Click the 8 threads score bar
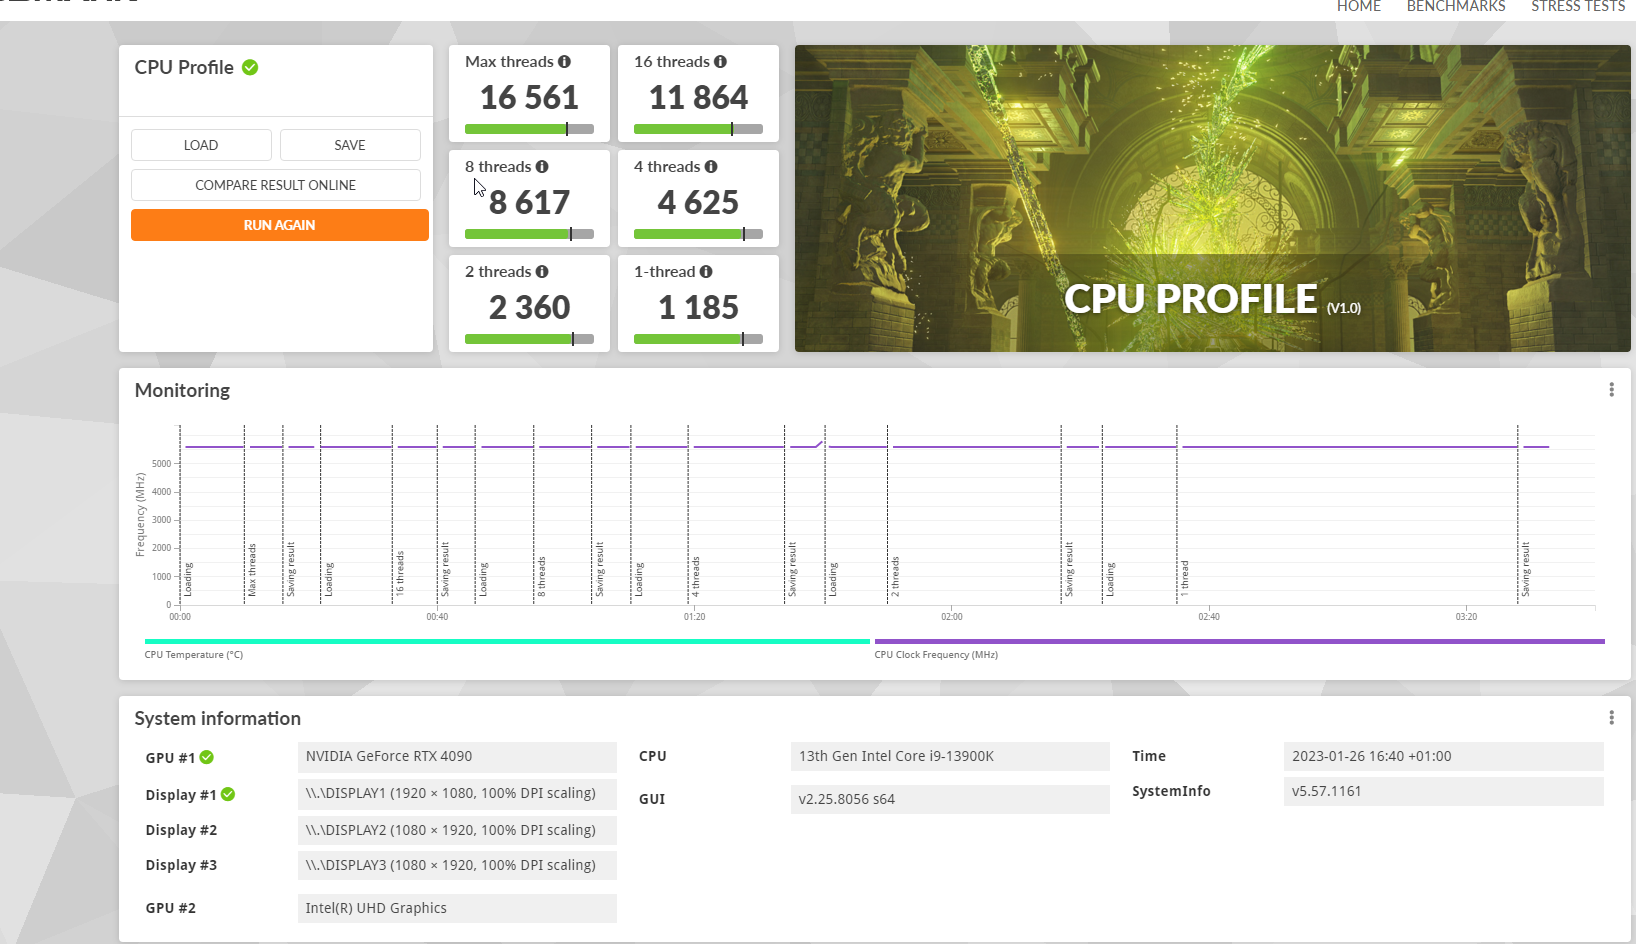The width and height of the screenshot is (1636, 944). coord(529,234)
